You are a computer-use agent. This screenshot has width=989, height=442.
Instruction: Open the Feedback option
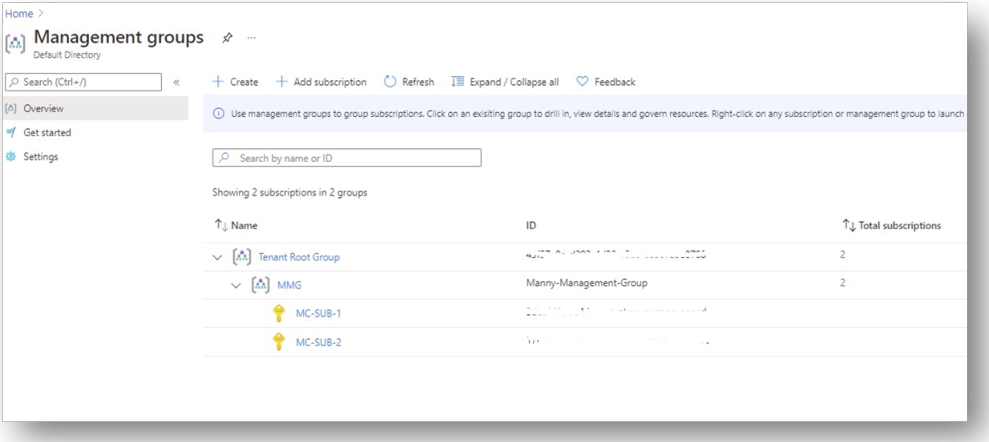click(x=606, y=82)
